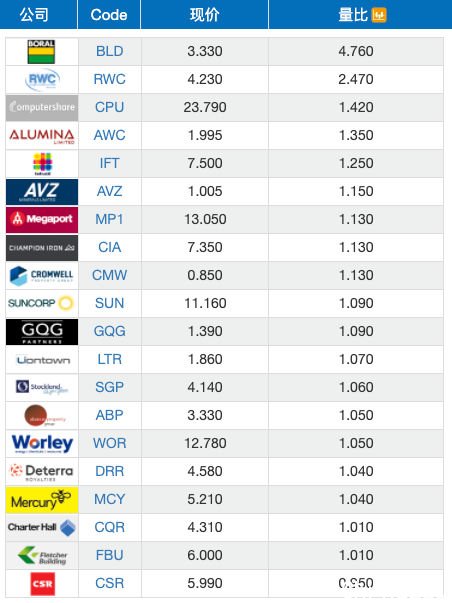Screen dimensions: 452x603
Task: Select the Champion Iron logo
Action: (42, 248)
